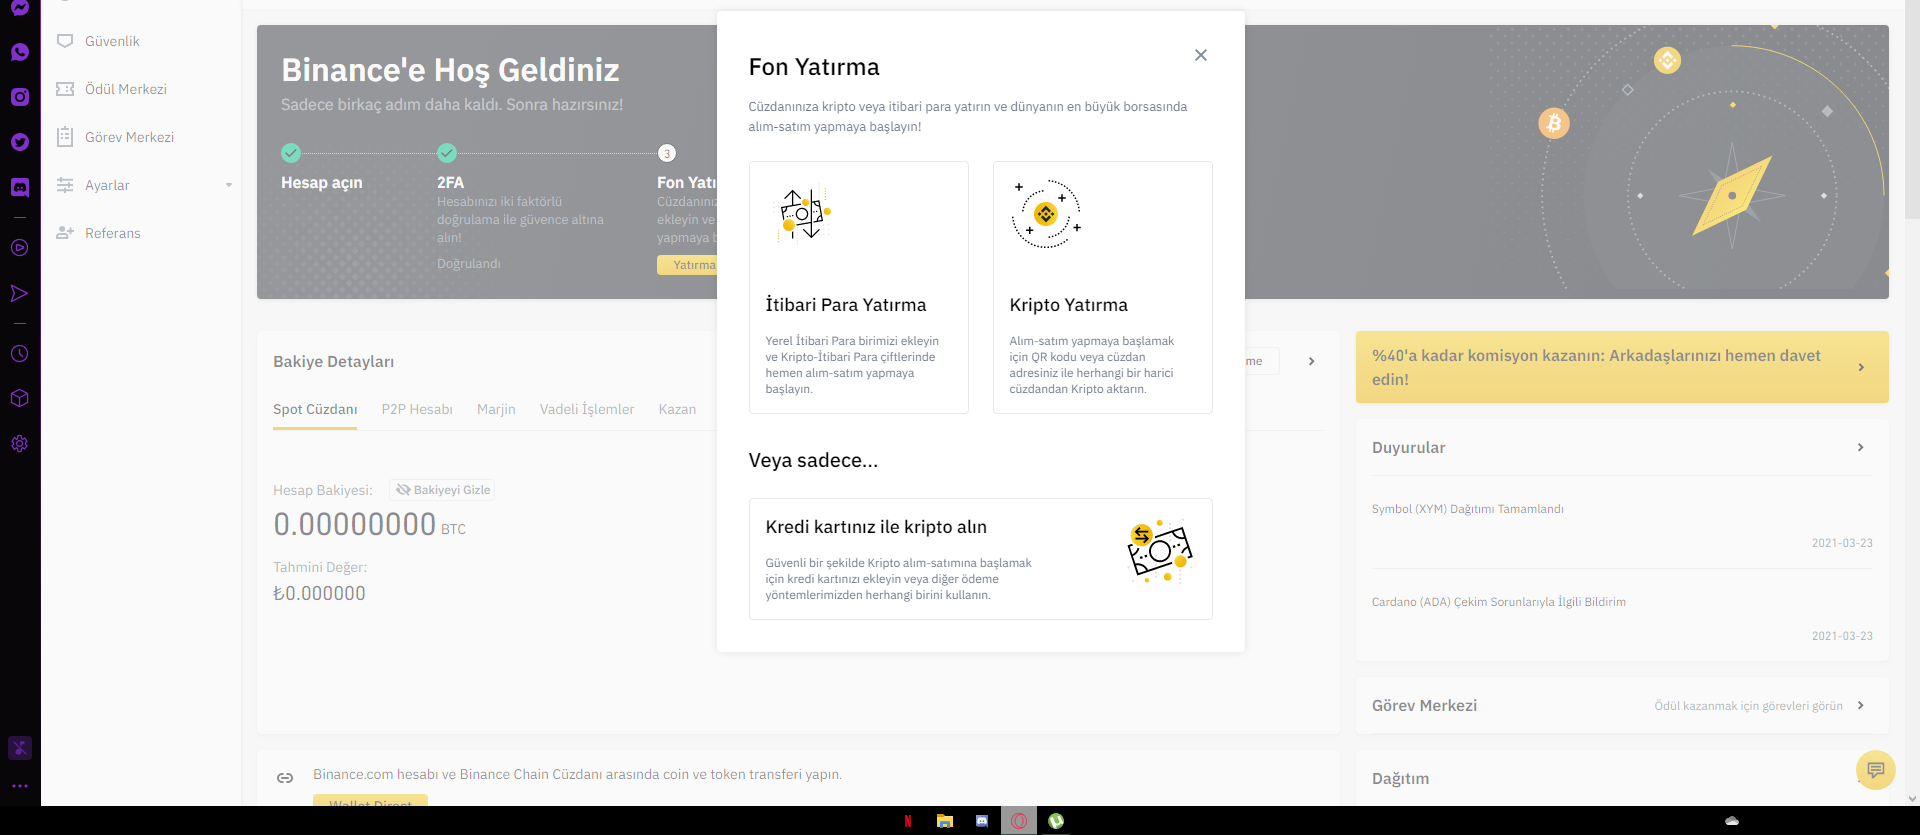
Task: Expand the right-side Görev Merkezi panel chevron
Action: tap(1860, 705)
